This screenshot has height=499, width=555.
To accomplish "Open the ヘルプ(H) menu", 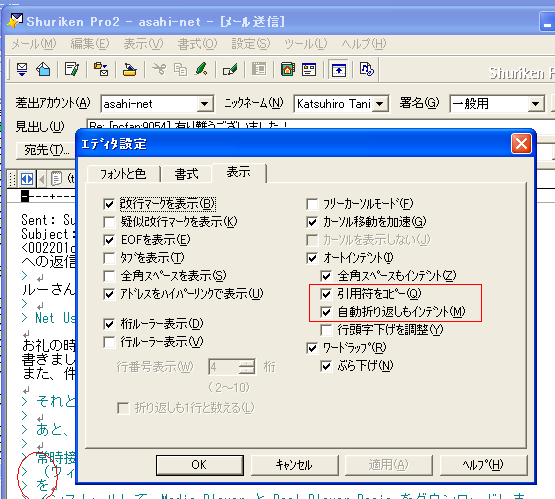I will (x=364, y=44).
